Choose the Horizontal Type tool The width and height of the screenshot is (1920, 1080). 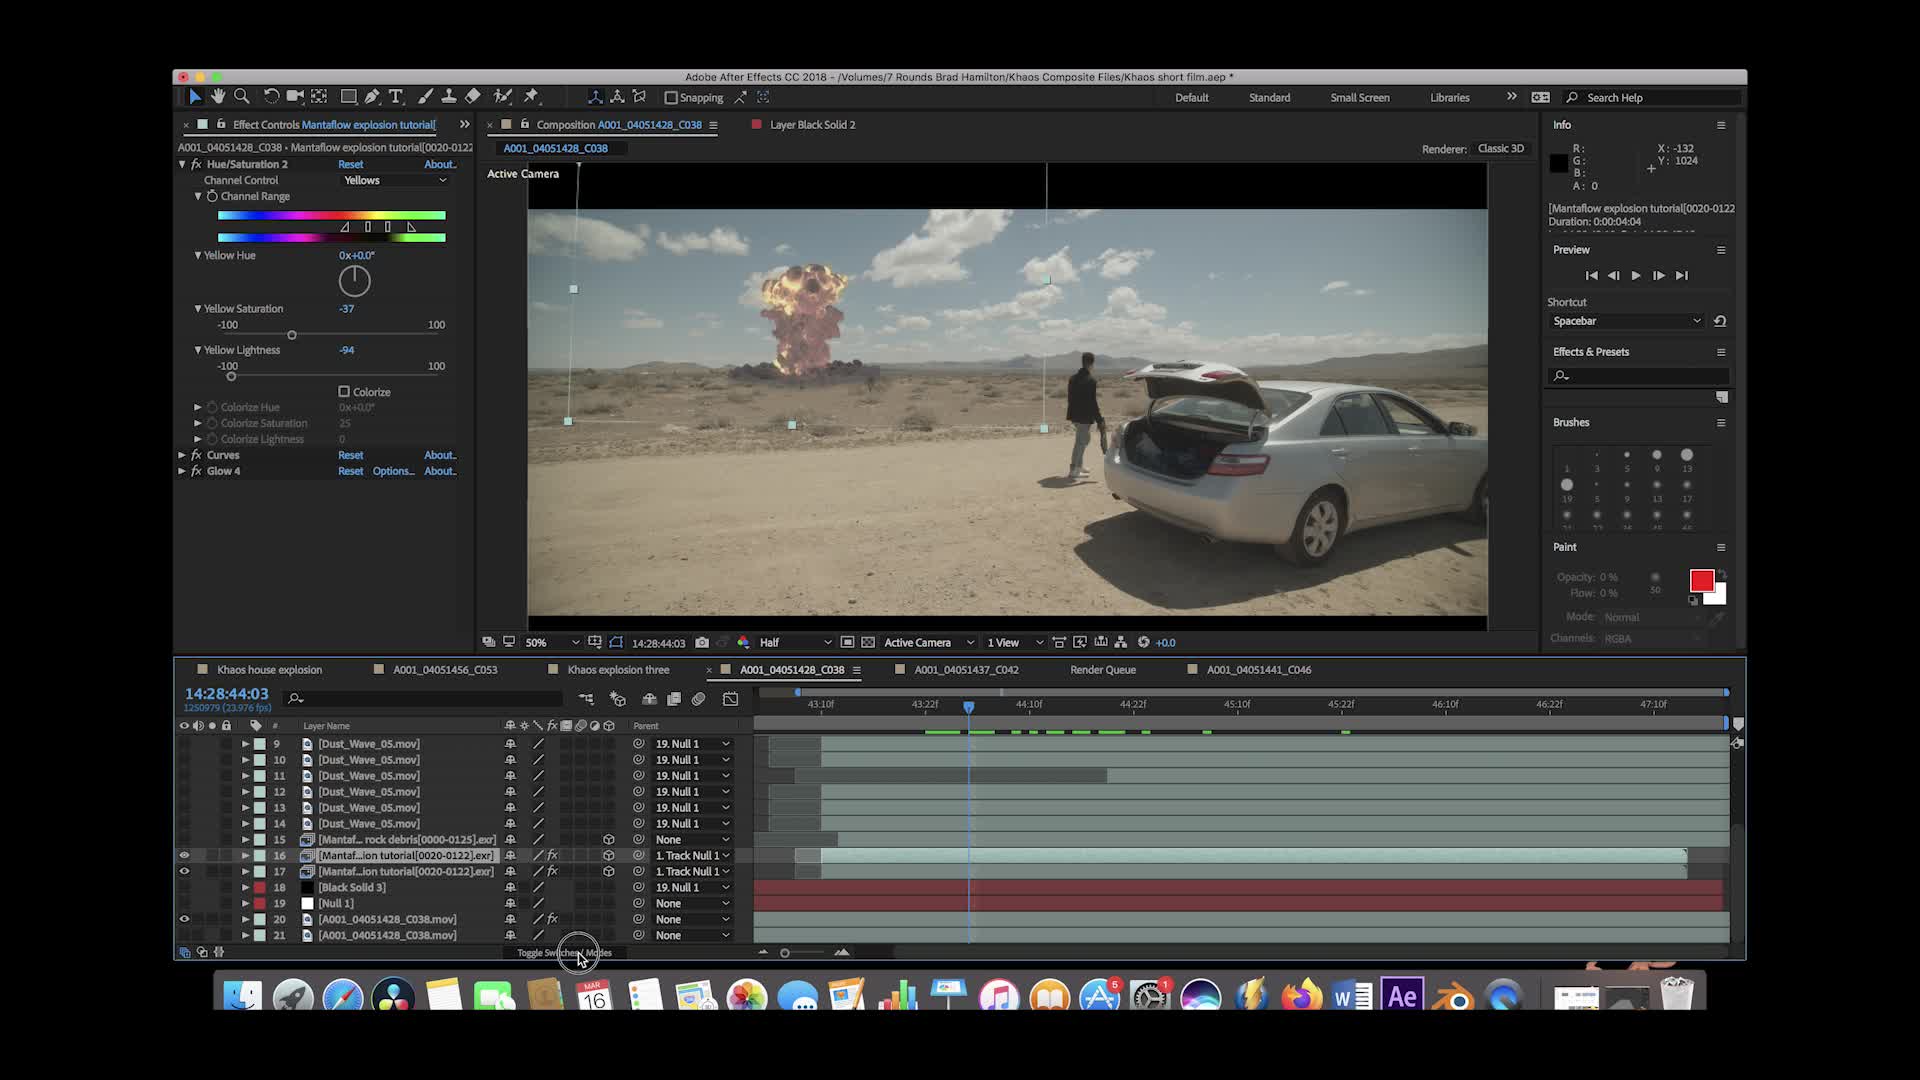click(x=396, y=96)
